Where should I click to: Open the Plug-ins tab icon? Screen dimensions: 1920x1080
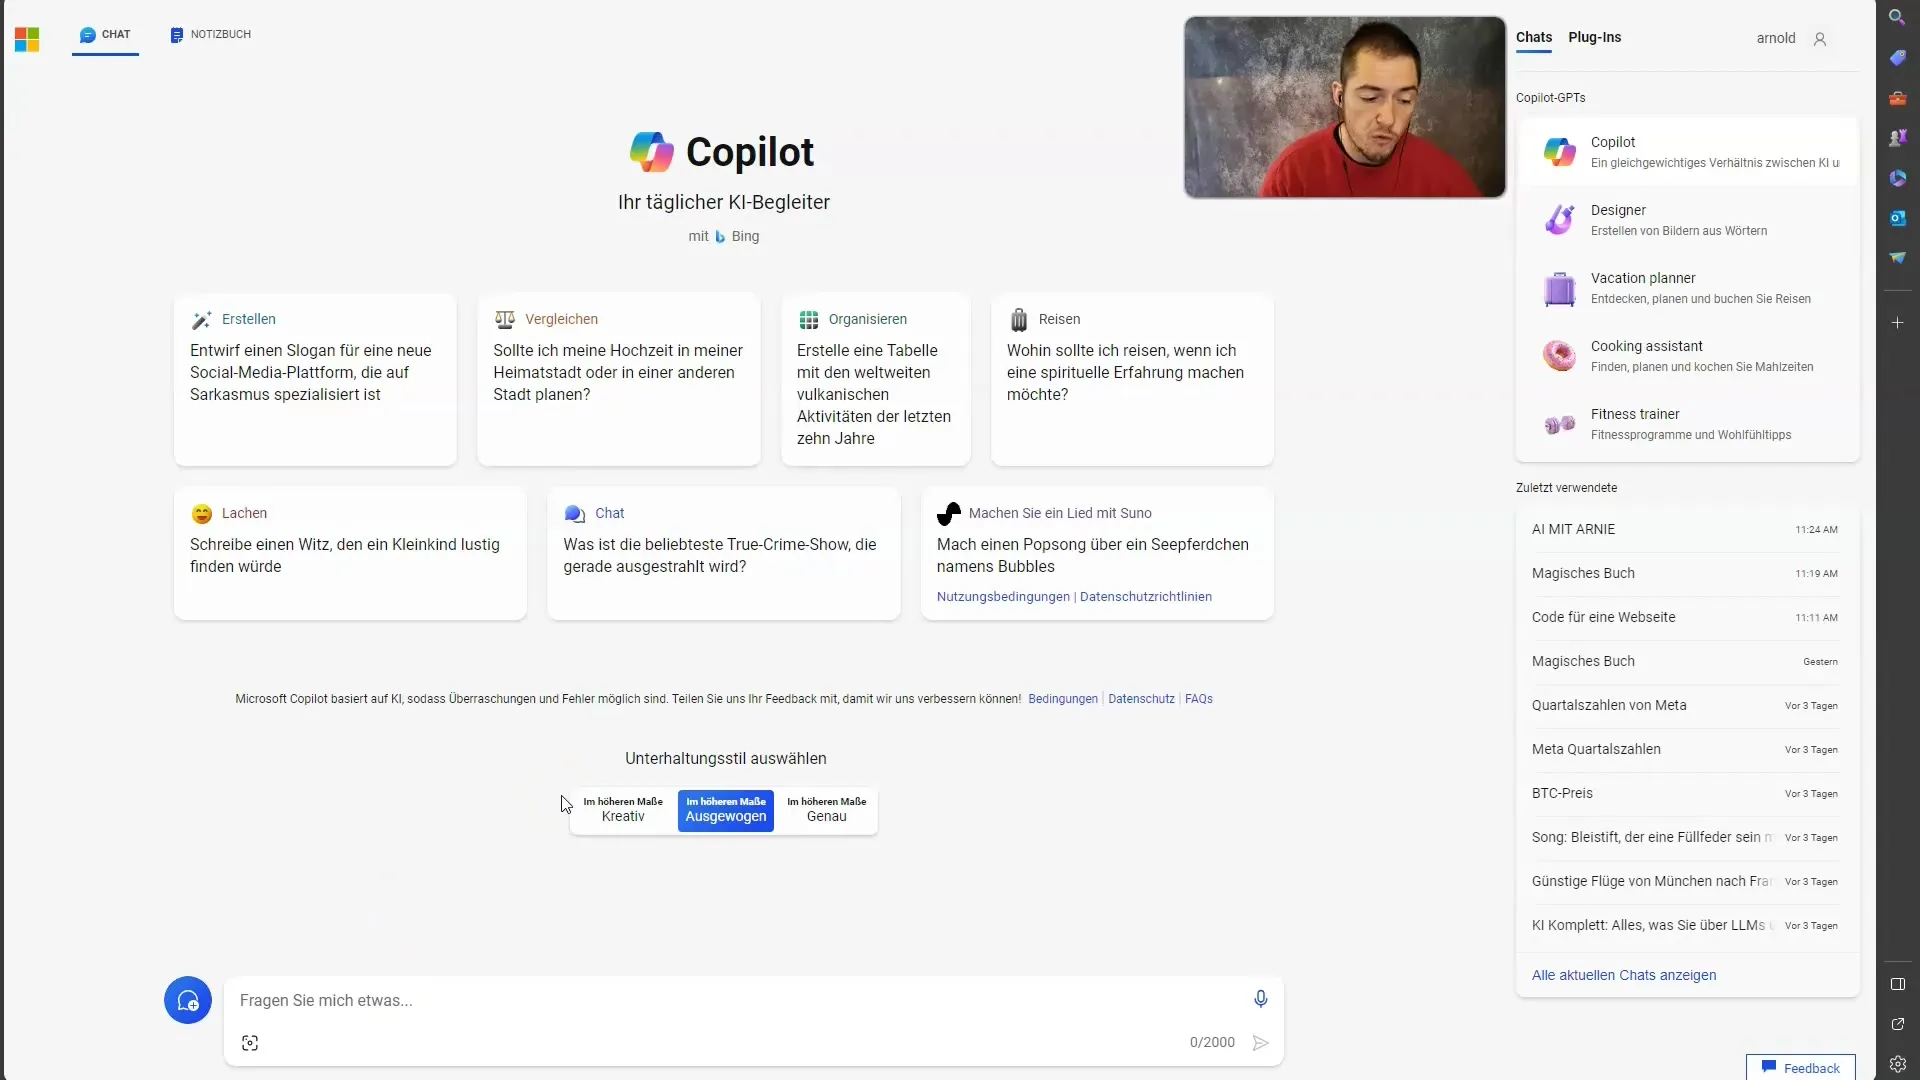[x=1596, y=37]
